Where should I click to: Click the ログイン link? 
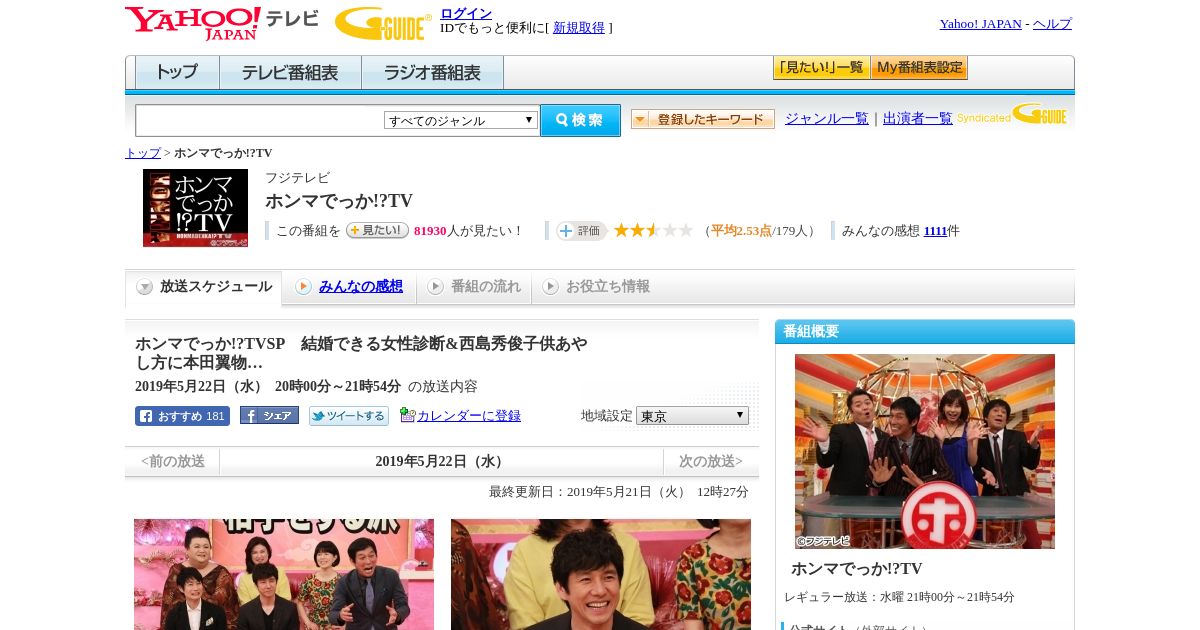click(466, 13)
